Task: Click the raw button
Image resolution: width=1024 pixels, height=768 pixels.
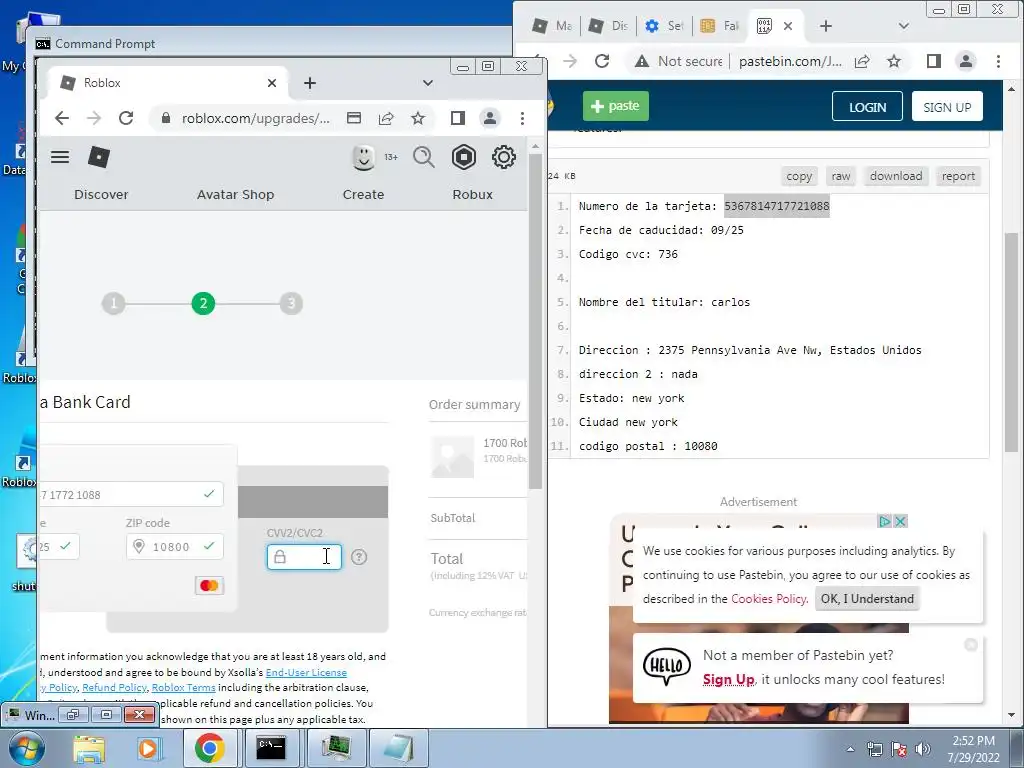Action: (x=841, y=176)
